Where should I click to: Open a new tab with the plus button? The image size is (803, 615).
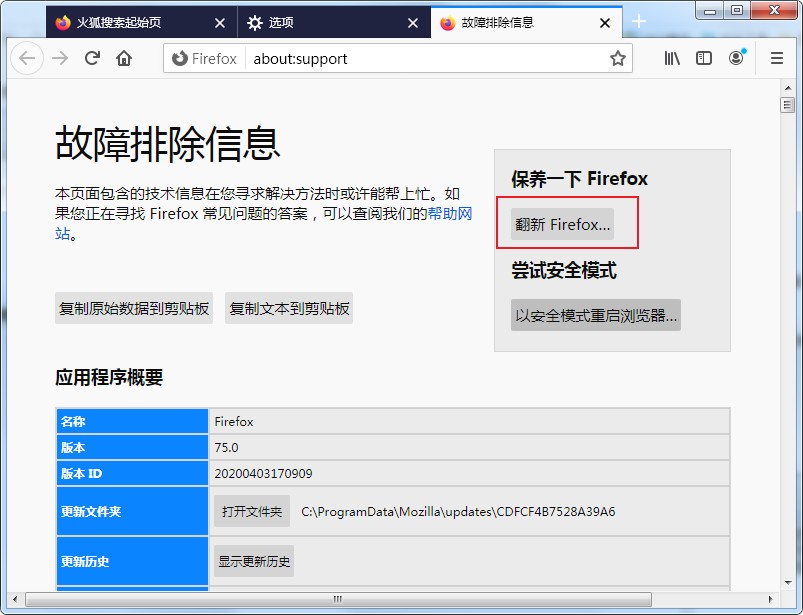point(638,21)
